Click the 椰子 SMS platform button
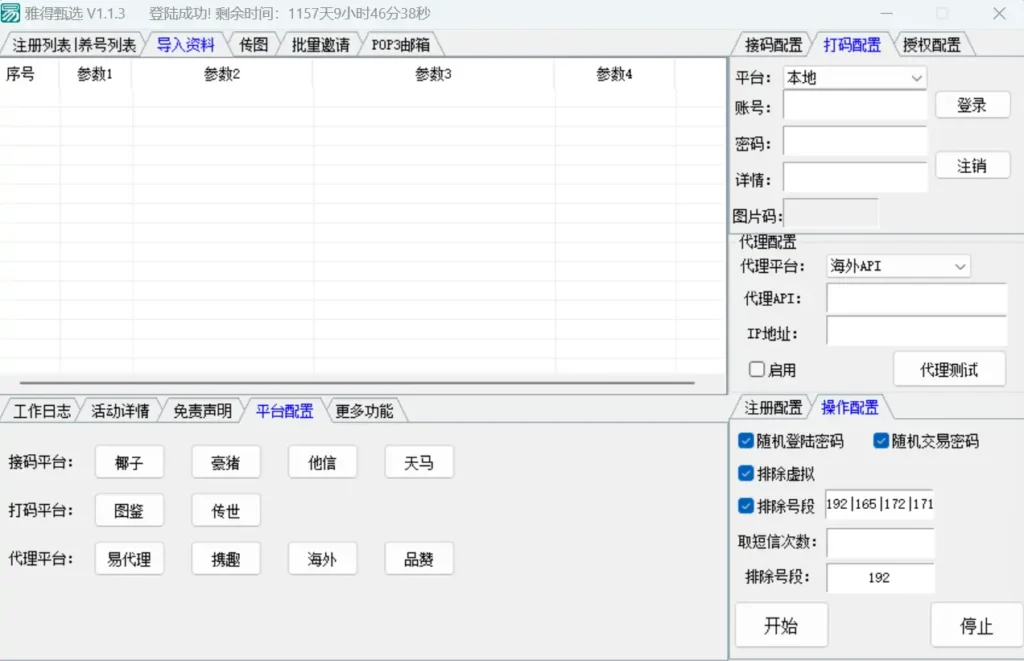This screenshot has height=661, width=1024. (129, 462)
